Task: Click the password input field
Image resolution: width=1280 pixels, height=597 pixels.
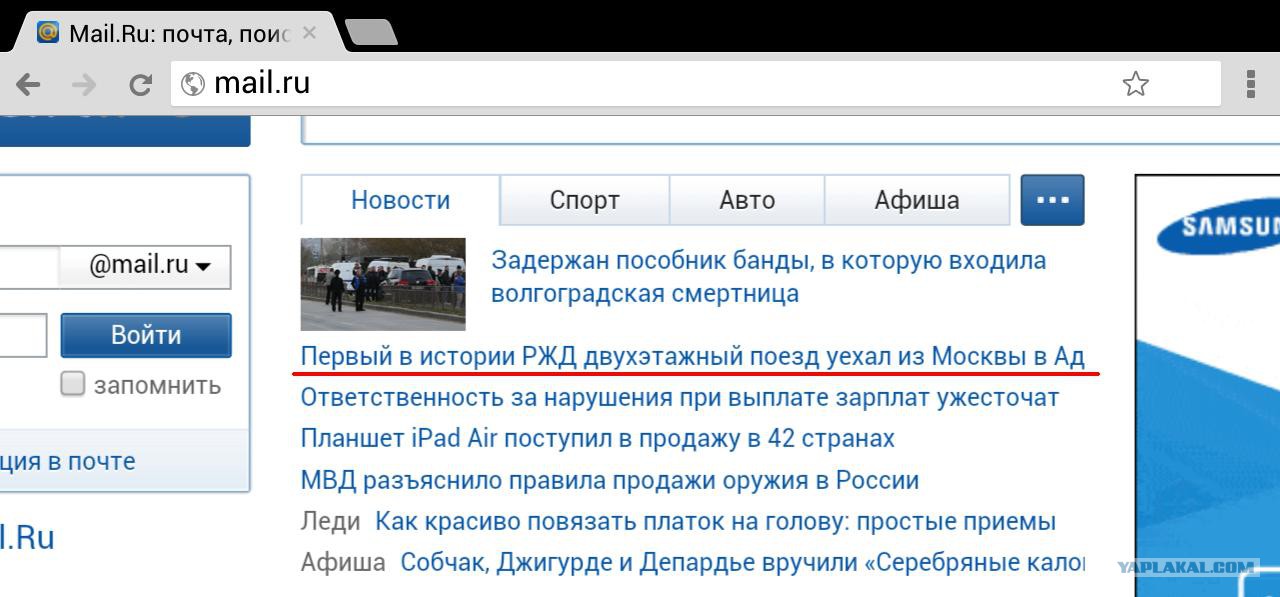Action: point(23,335)
